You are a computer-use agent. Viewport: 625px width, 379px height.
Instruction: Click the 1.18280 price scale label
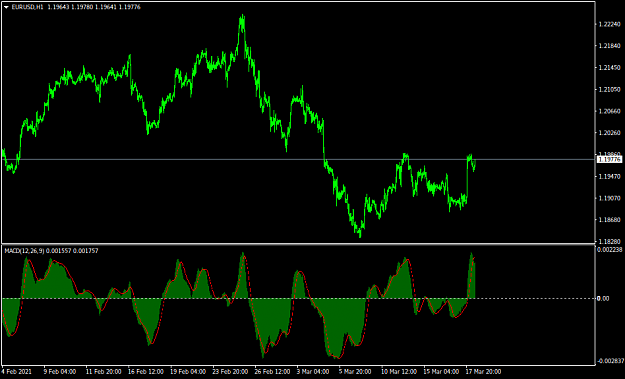tap(609, 241)
